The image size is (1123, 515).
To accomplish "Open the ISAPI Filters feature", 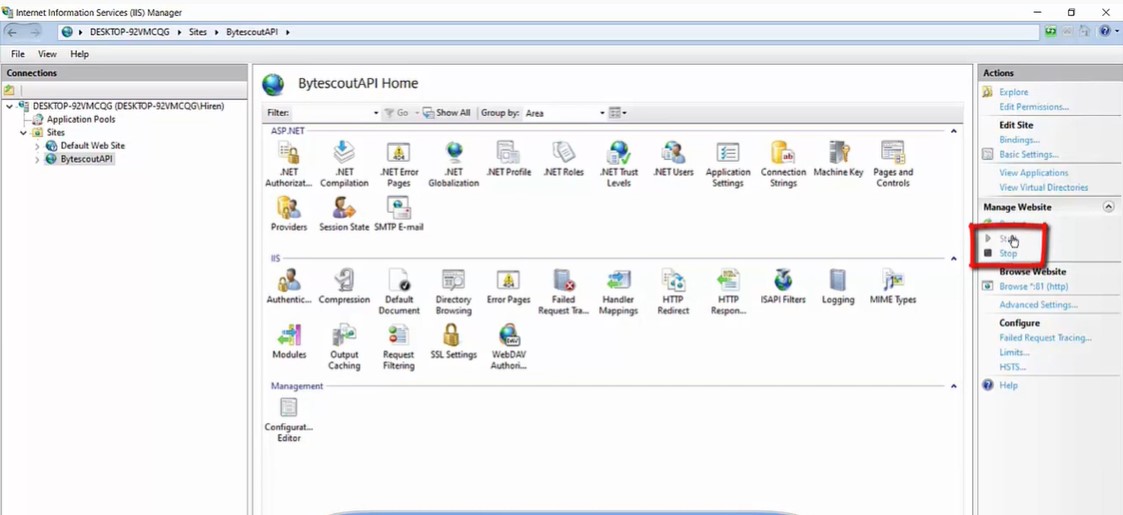I will (783, 287).
